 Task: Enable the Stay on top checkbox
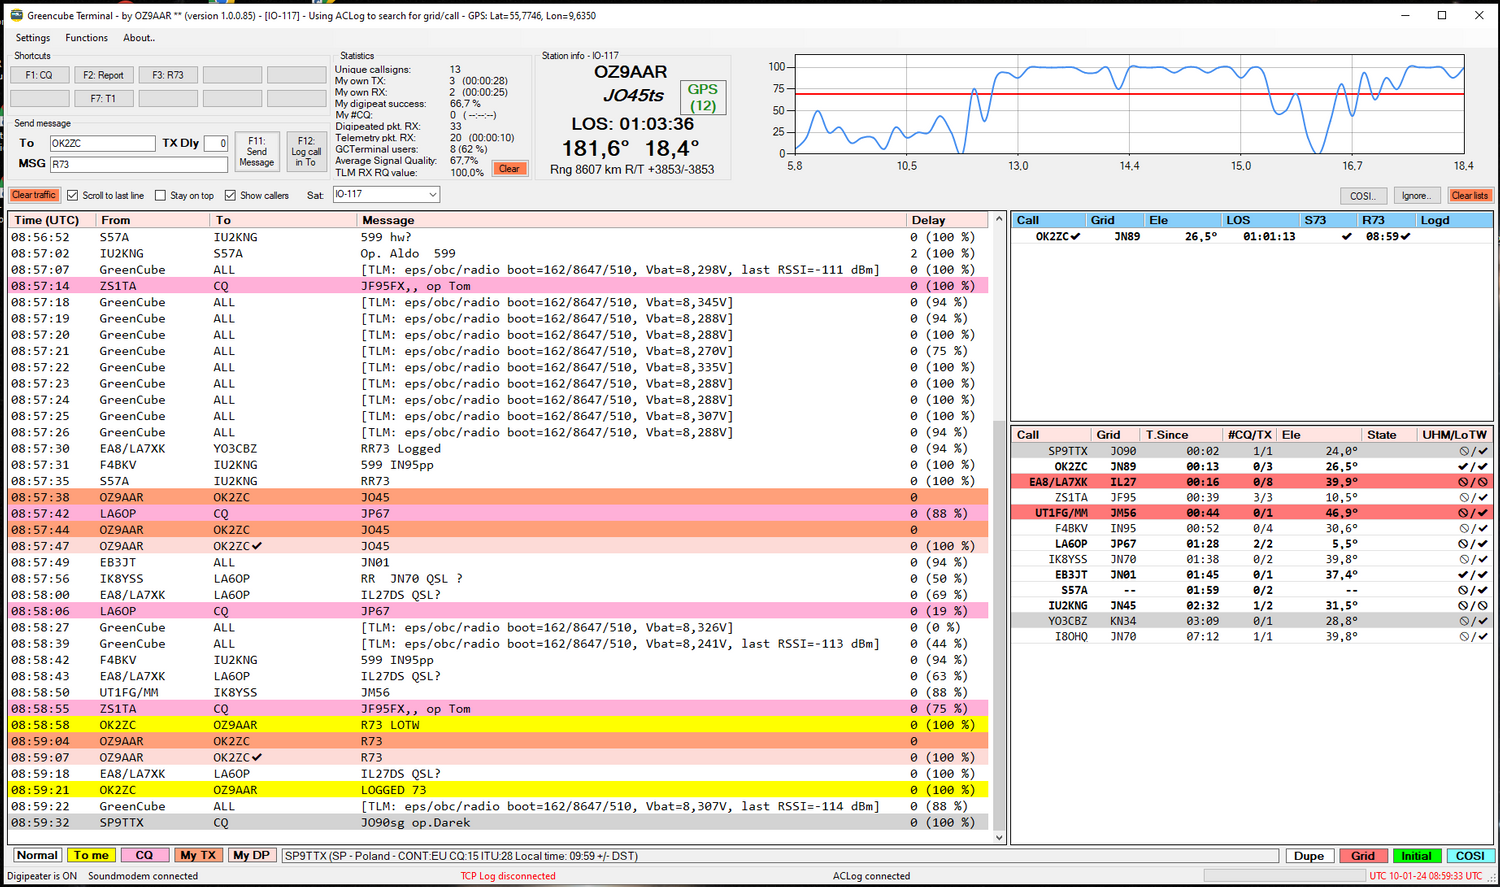tap(160, 195)
